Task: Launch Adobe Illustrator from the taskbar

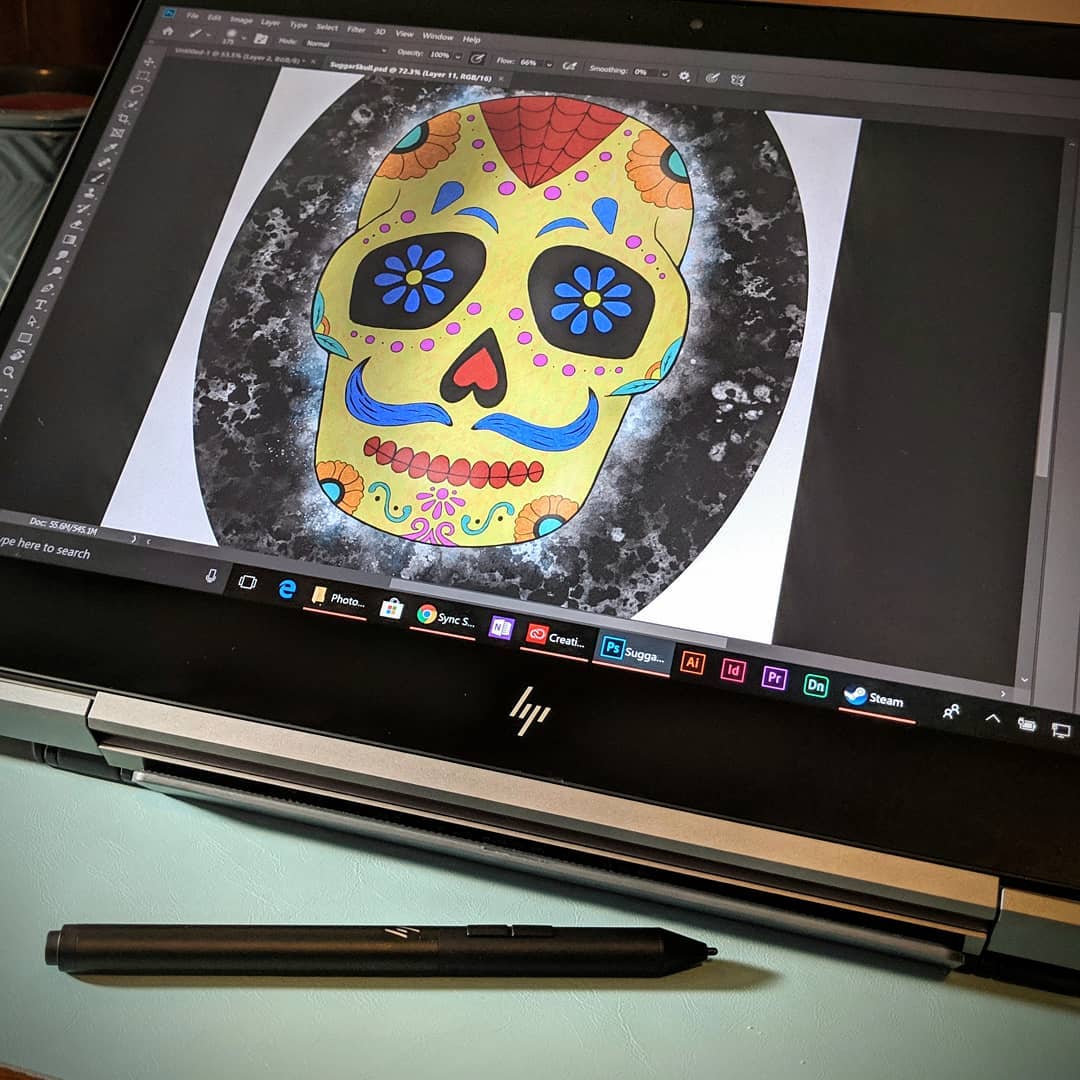Action: point(692,662)
